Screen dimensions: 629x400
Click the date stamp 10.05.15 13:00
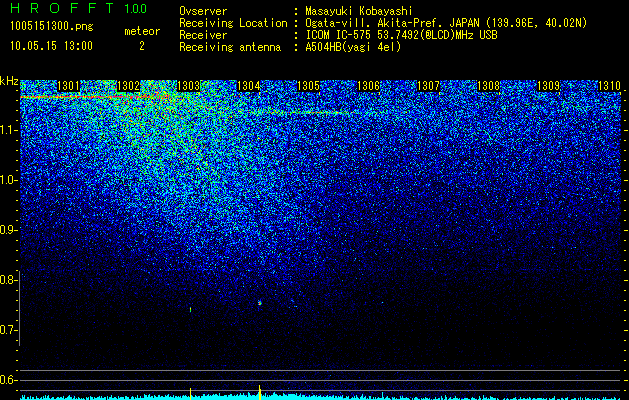click(51, 46)
